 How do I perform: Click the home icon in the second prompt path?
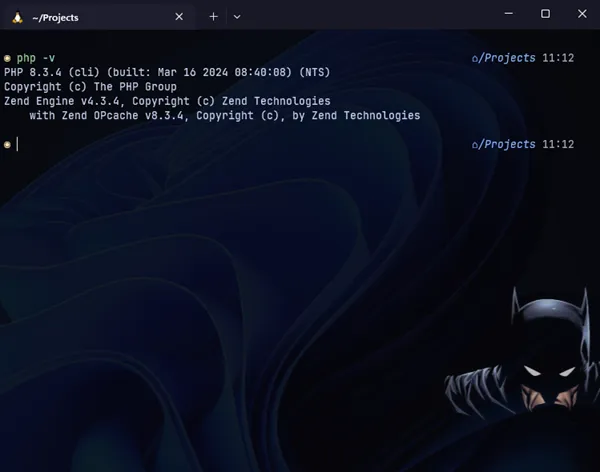point(475,145)
